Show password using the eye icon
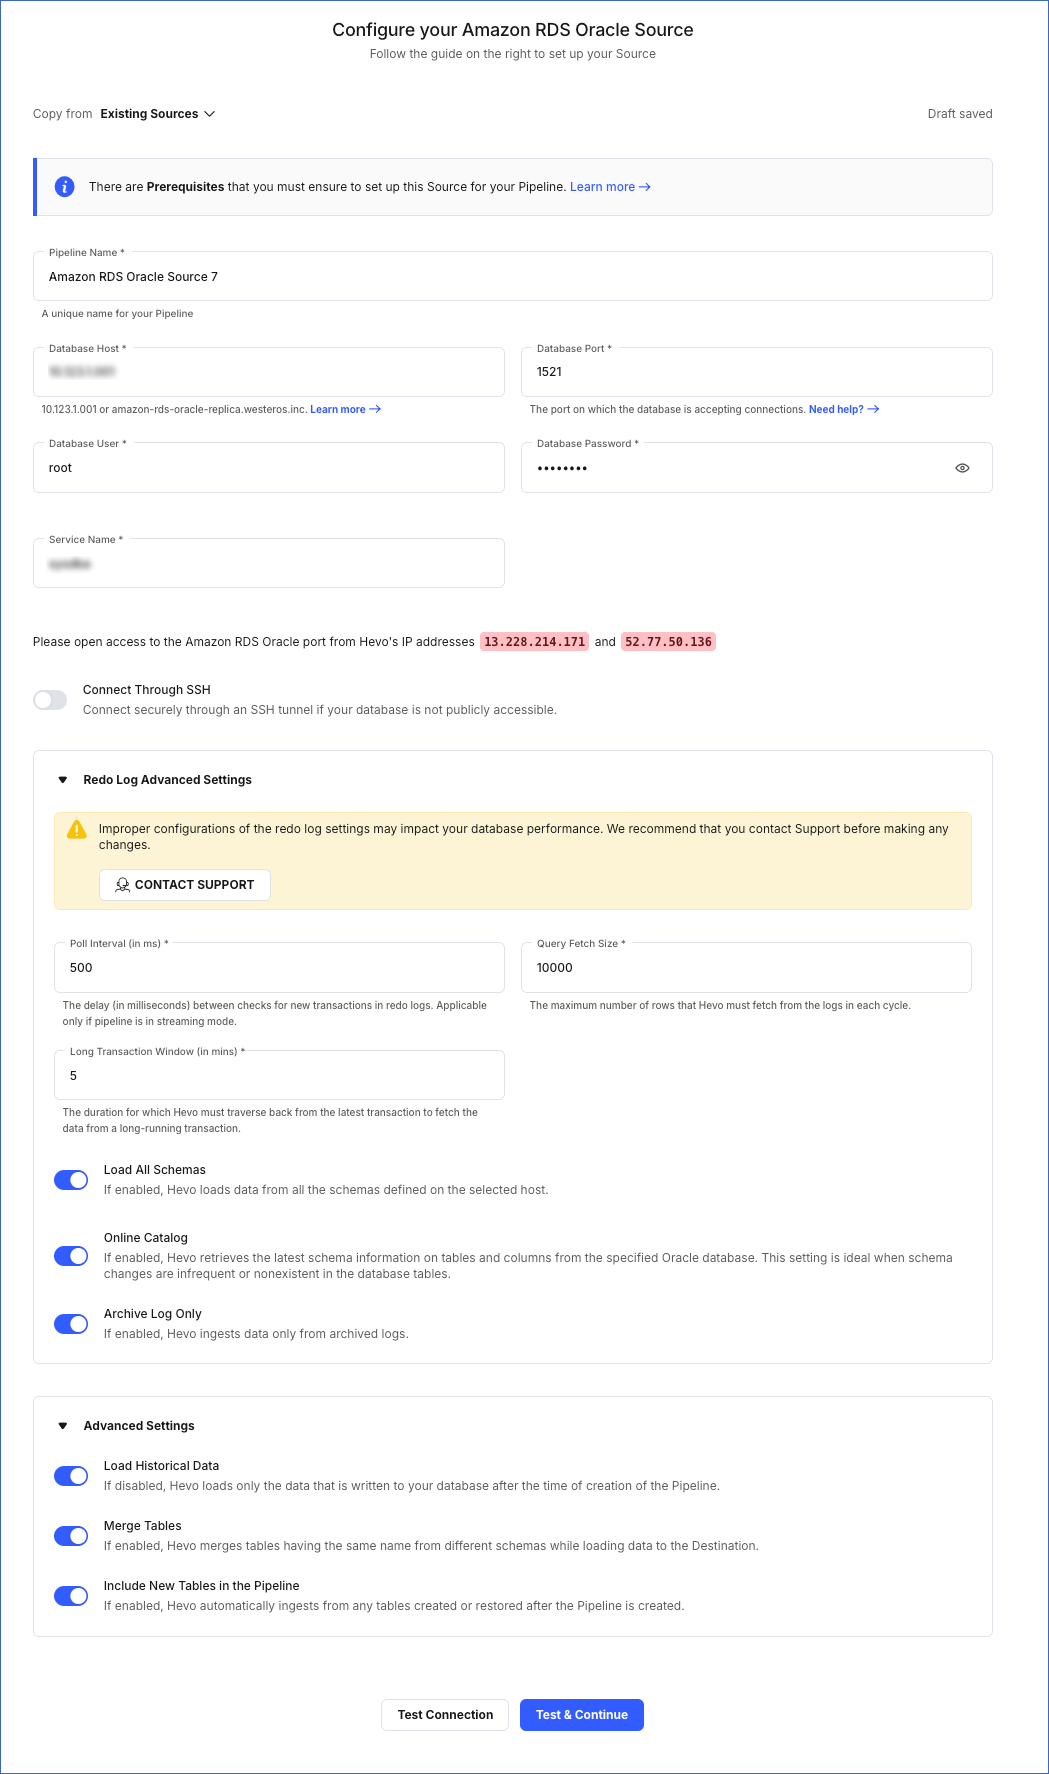 click(962, 468)
